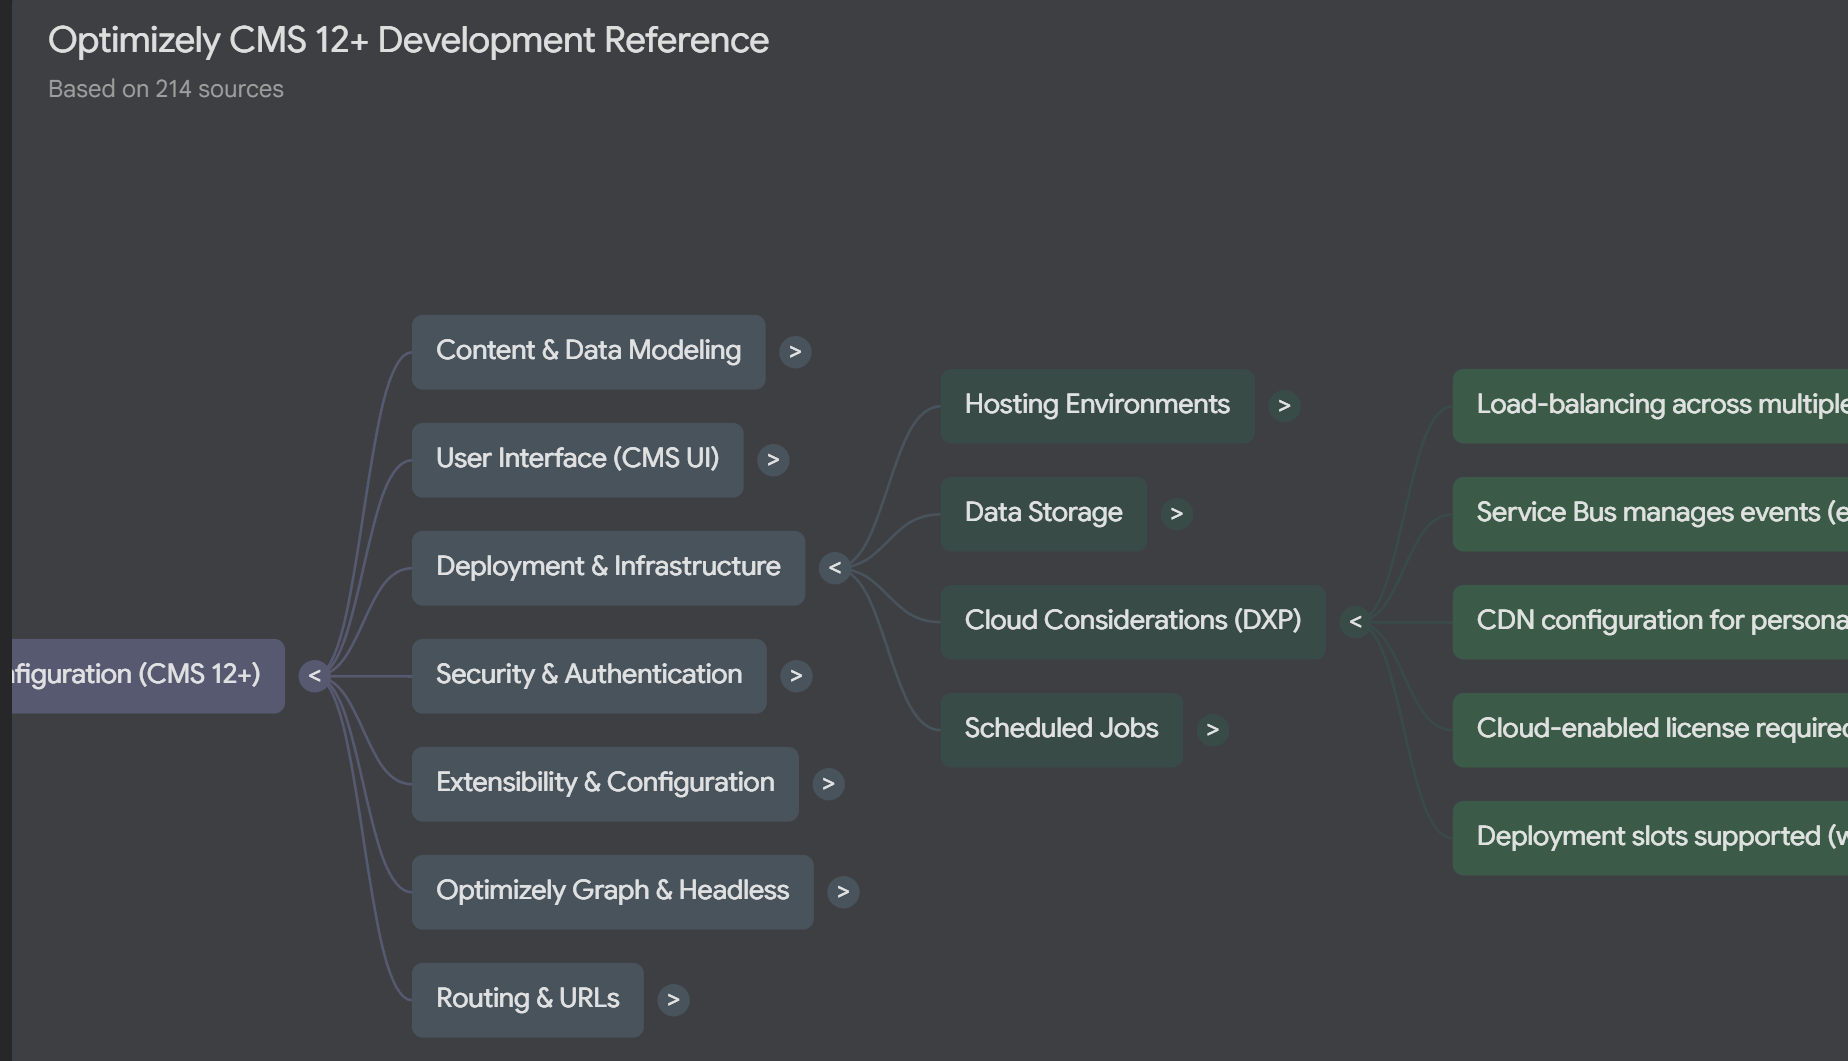Expand the Hosting Environments chevron

coord(1284,406)
